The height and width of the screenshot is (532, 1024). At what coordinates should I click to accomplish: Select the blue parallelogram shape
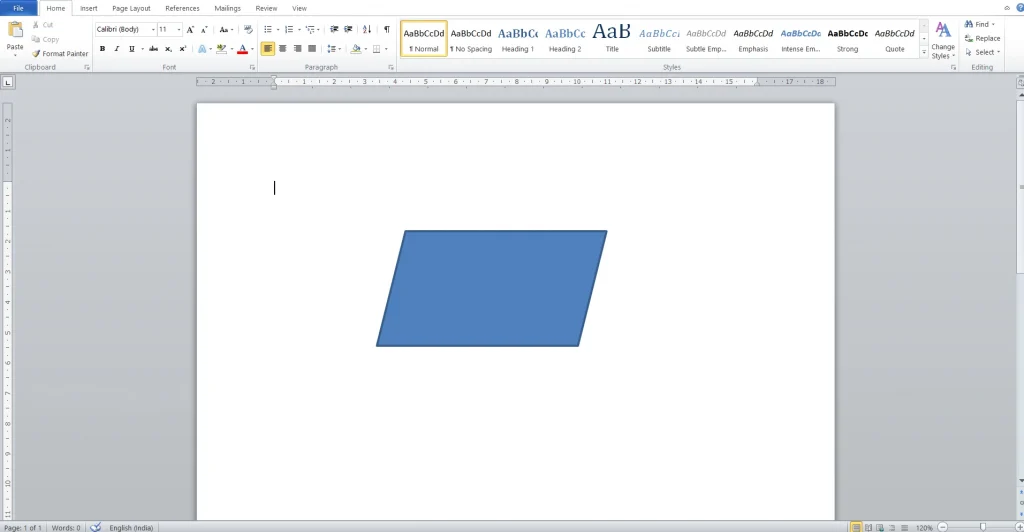point(491,289)
